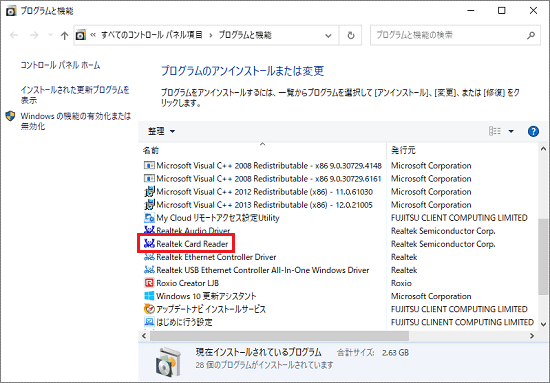Click Visual C++ 2013 Redistributable entry text
Viewport: 550px width, 383px height.
pyautogui.click(x=264, y=205)
